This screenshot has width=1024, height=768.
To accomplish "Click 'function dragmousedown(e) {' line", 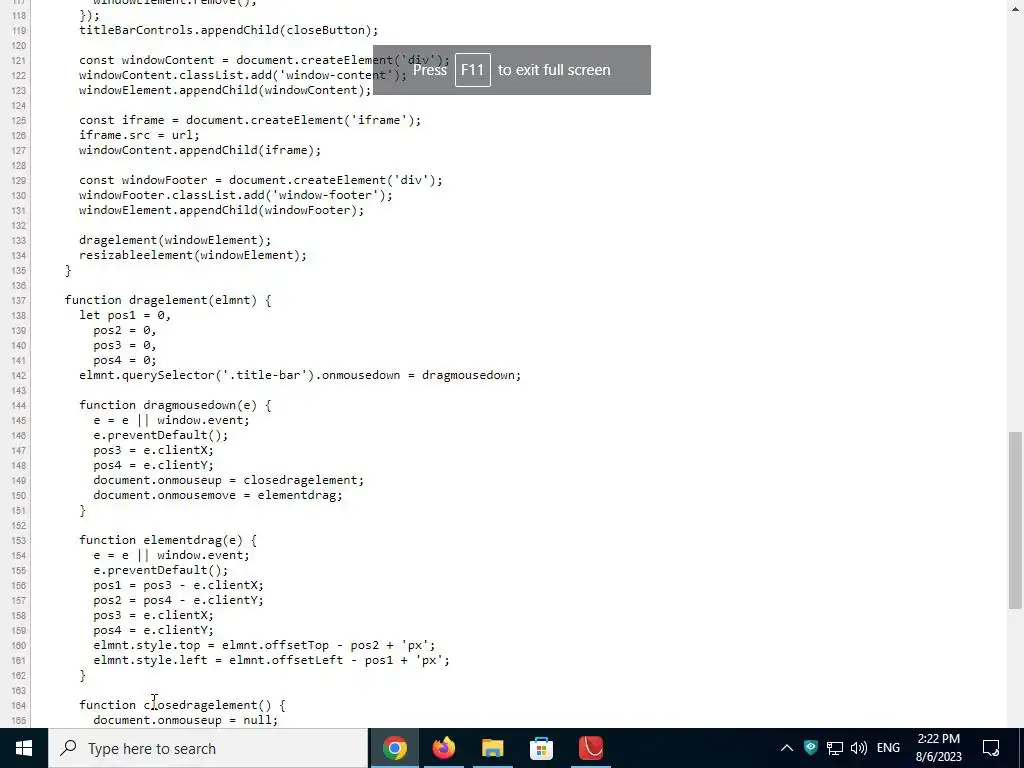I will tap(175, 405).
